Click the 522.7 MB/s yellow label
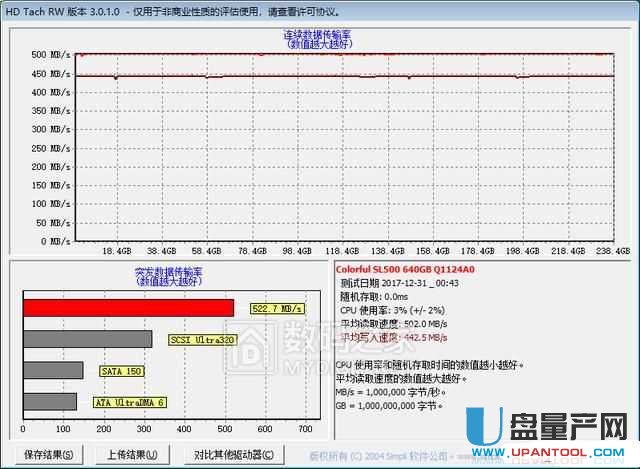This screenshot has width=640, height=469. pos(277,309)
